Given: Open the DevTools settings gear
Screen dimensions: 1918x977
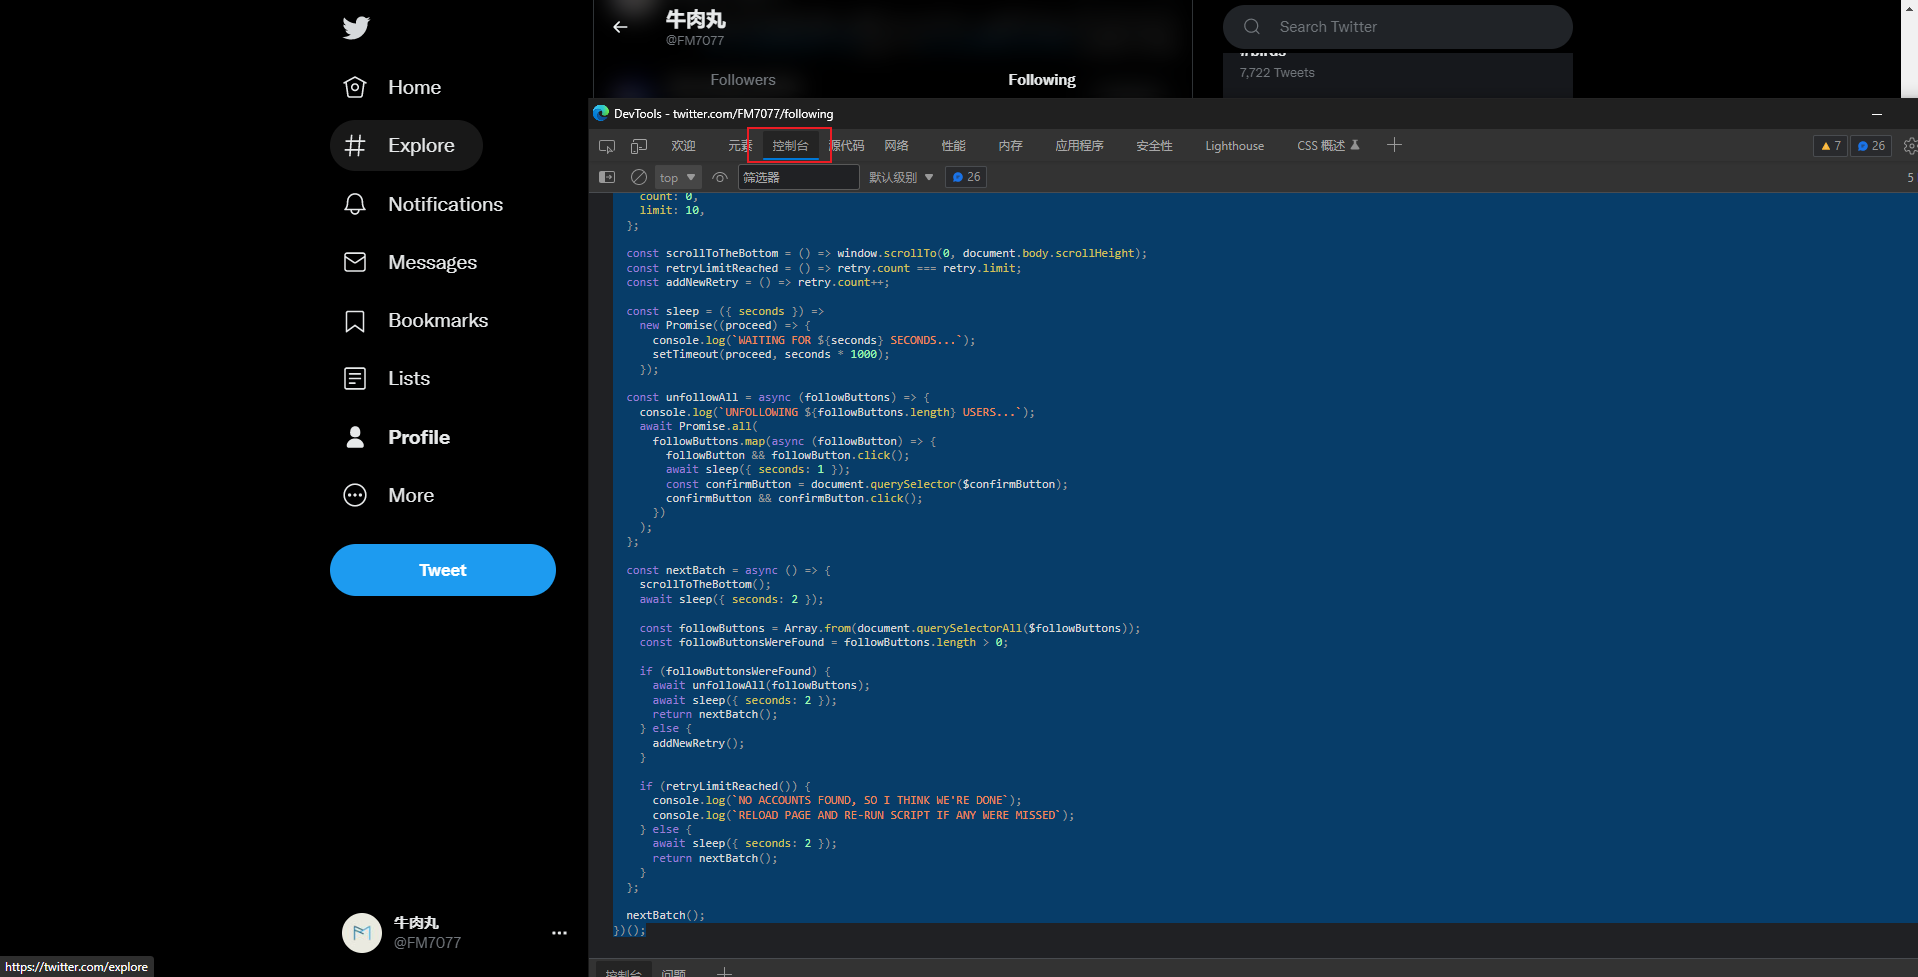Looking at the screenshot, I should coord(1909,146).
